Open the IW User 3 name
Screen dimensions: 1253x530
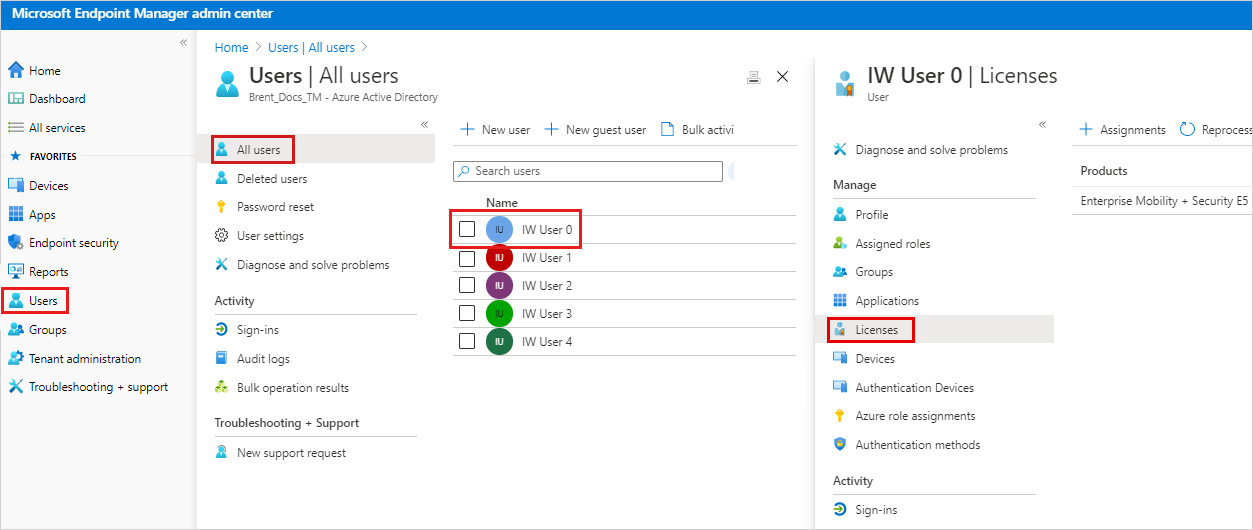tap(547, 314)
